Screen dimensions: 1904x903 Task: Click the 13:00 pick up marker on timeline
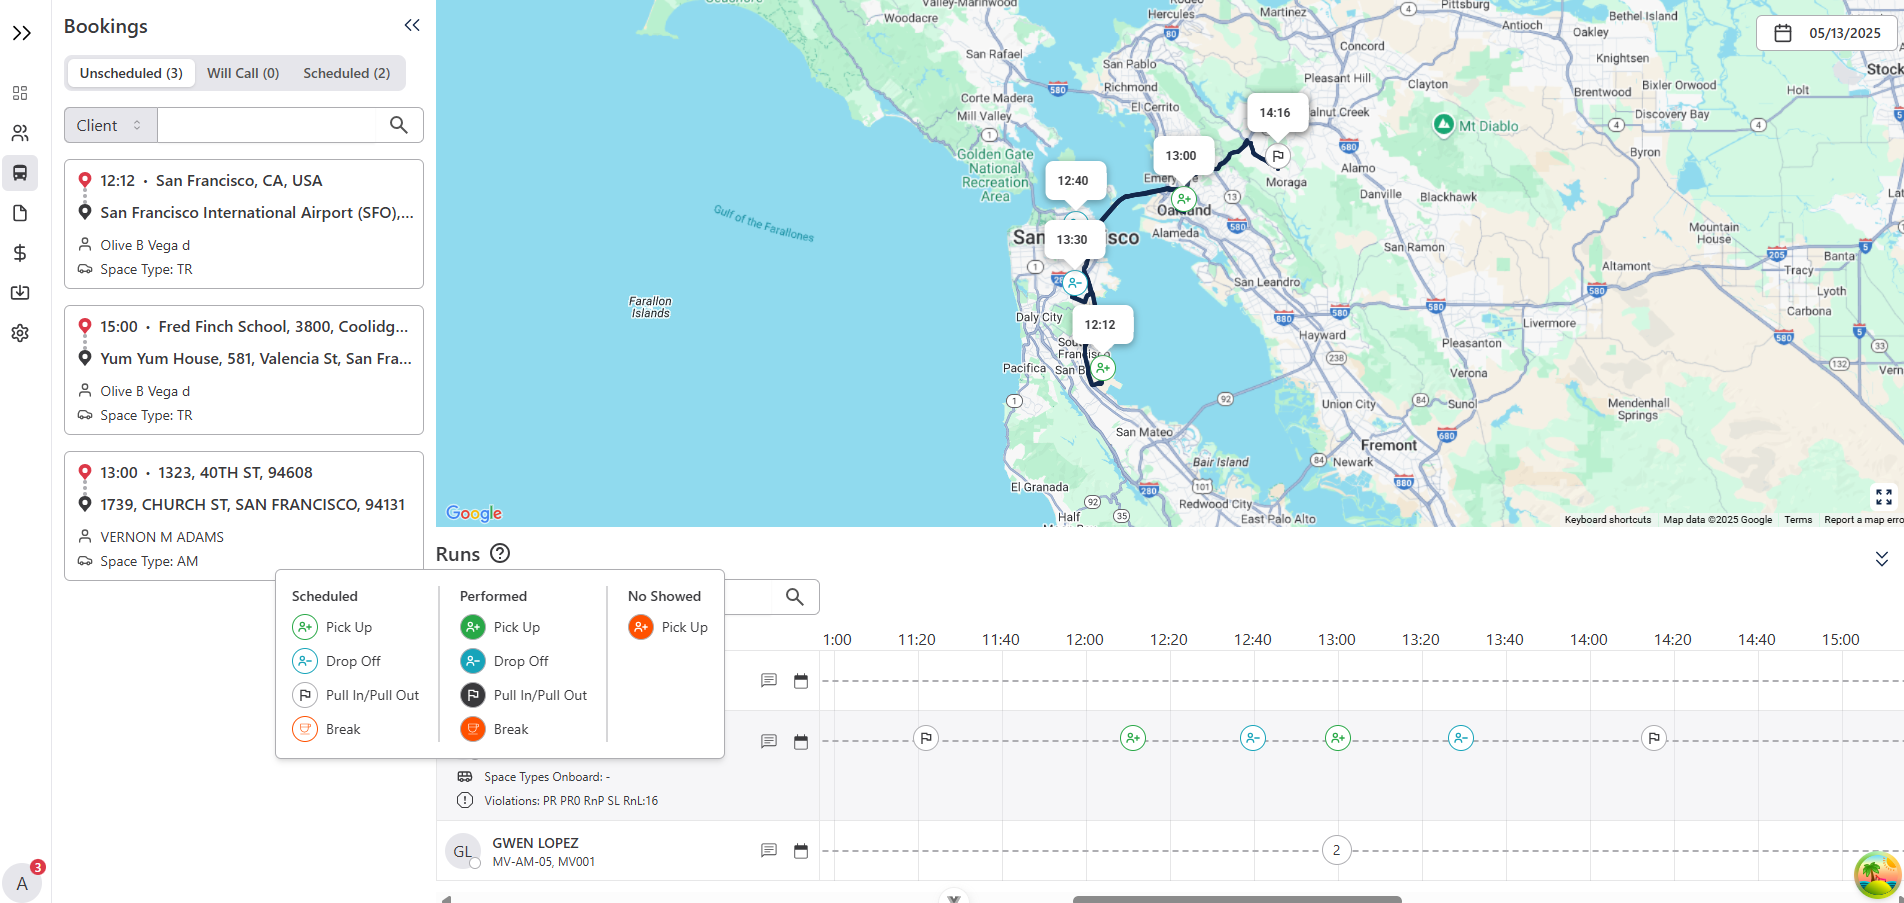[x=1337, y=739]
